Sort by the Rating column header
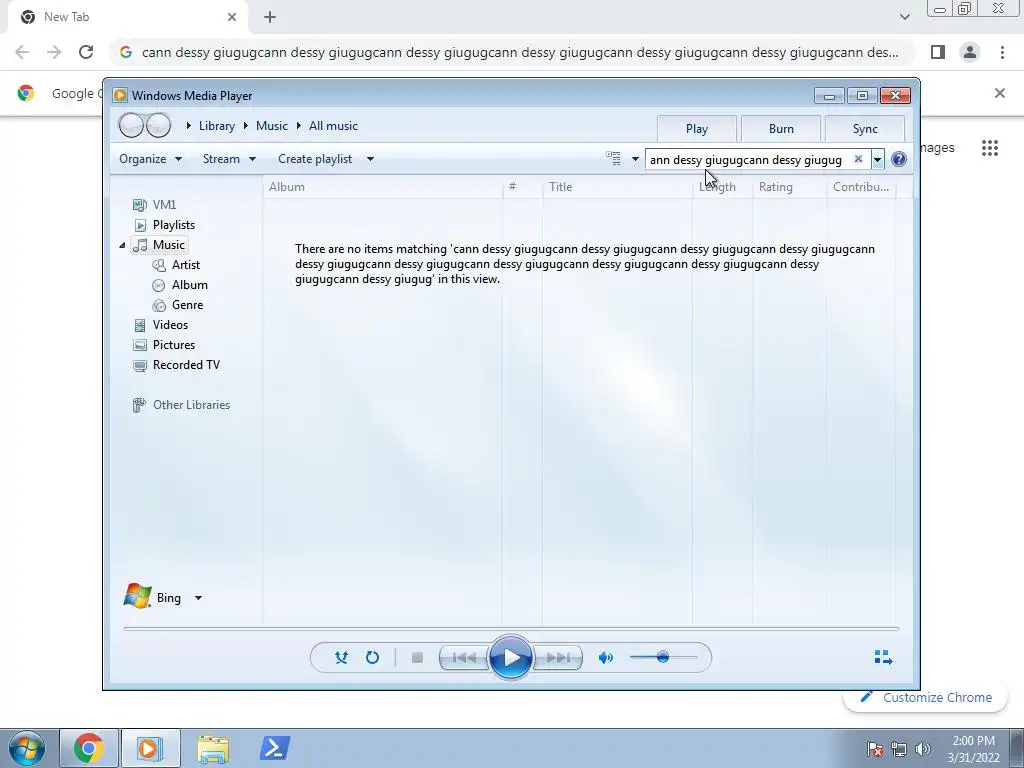The height and width of the screenshot is (768, 1024). click(790, 187)
